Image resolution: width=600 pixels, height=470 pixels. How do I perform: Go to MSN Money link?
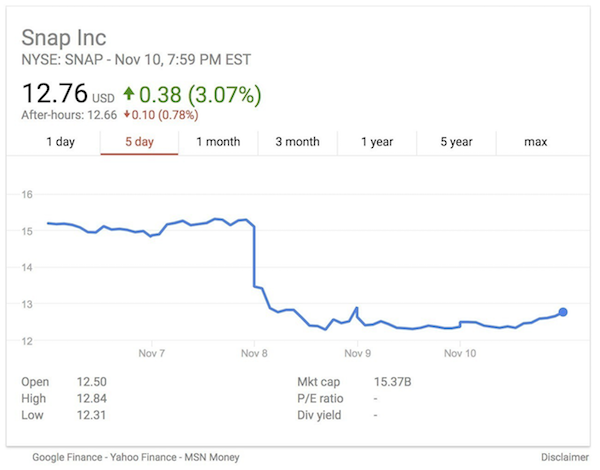click(x=212, y=457)
